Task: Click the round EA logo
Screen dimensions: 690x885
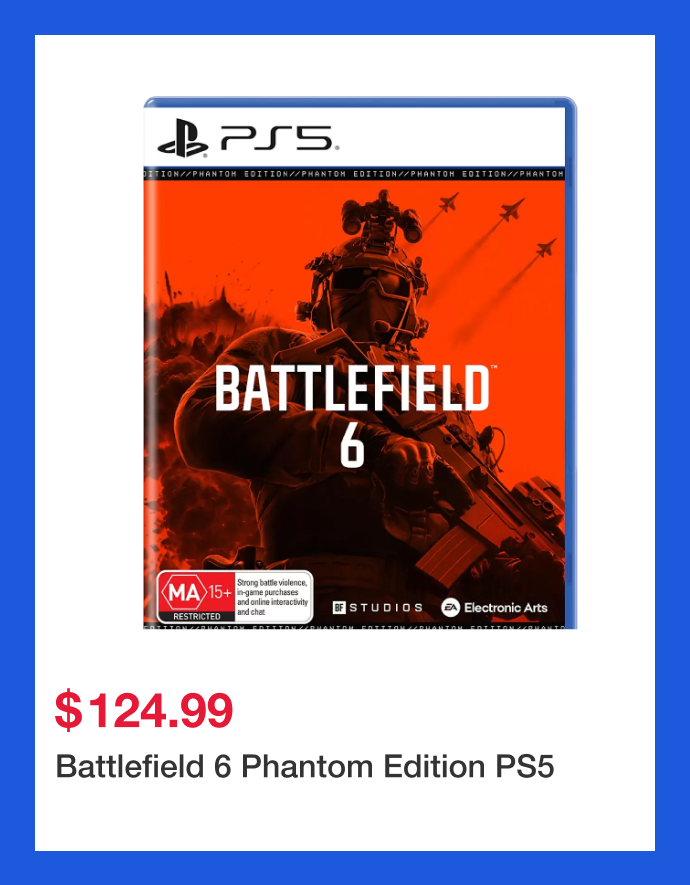Action: [451, 607]
